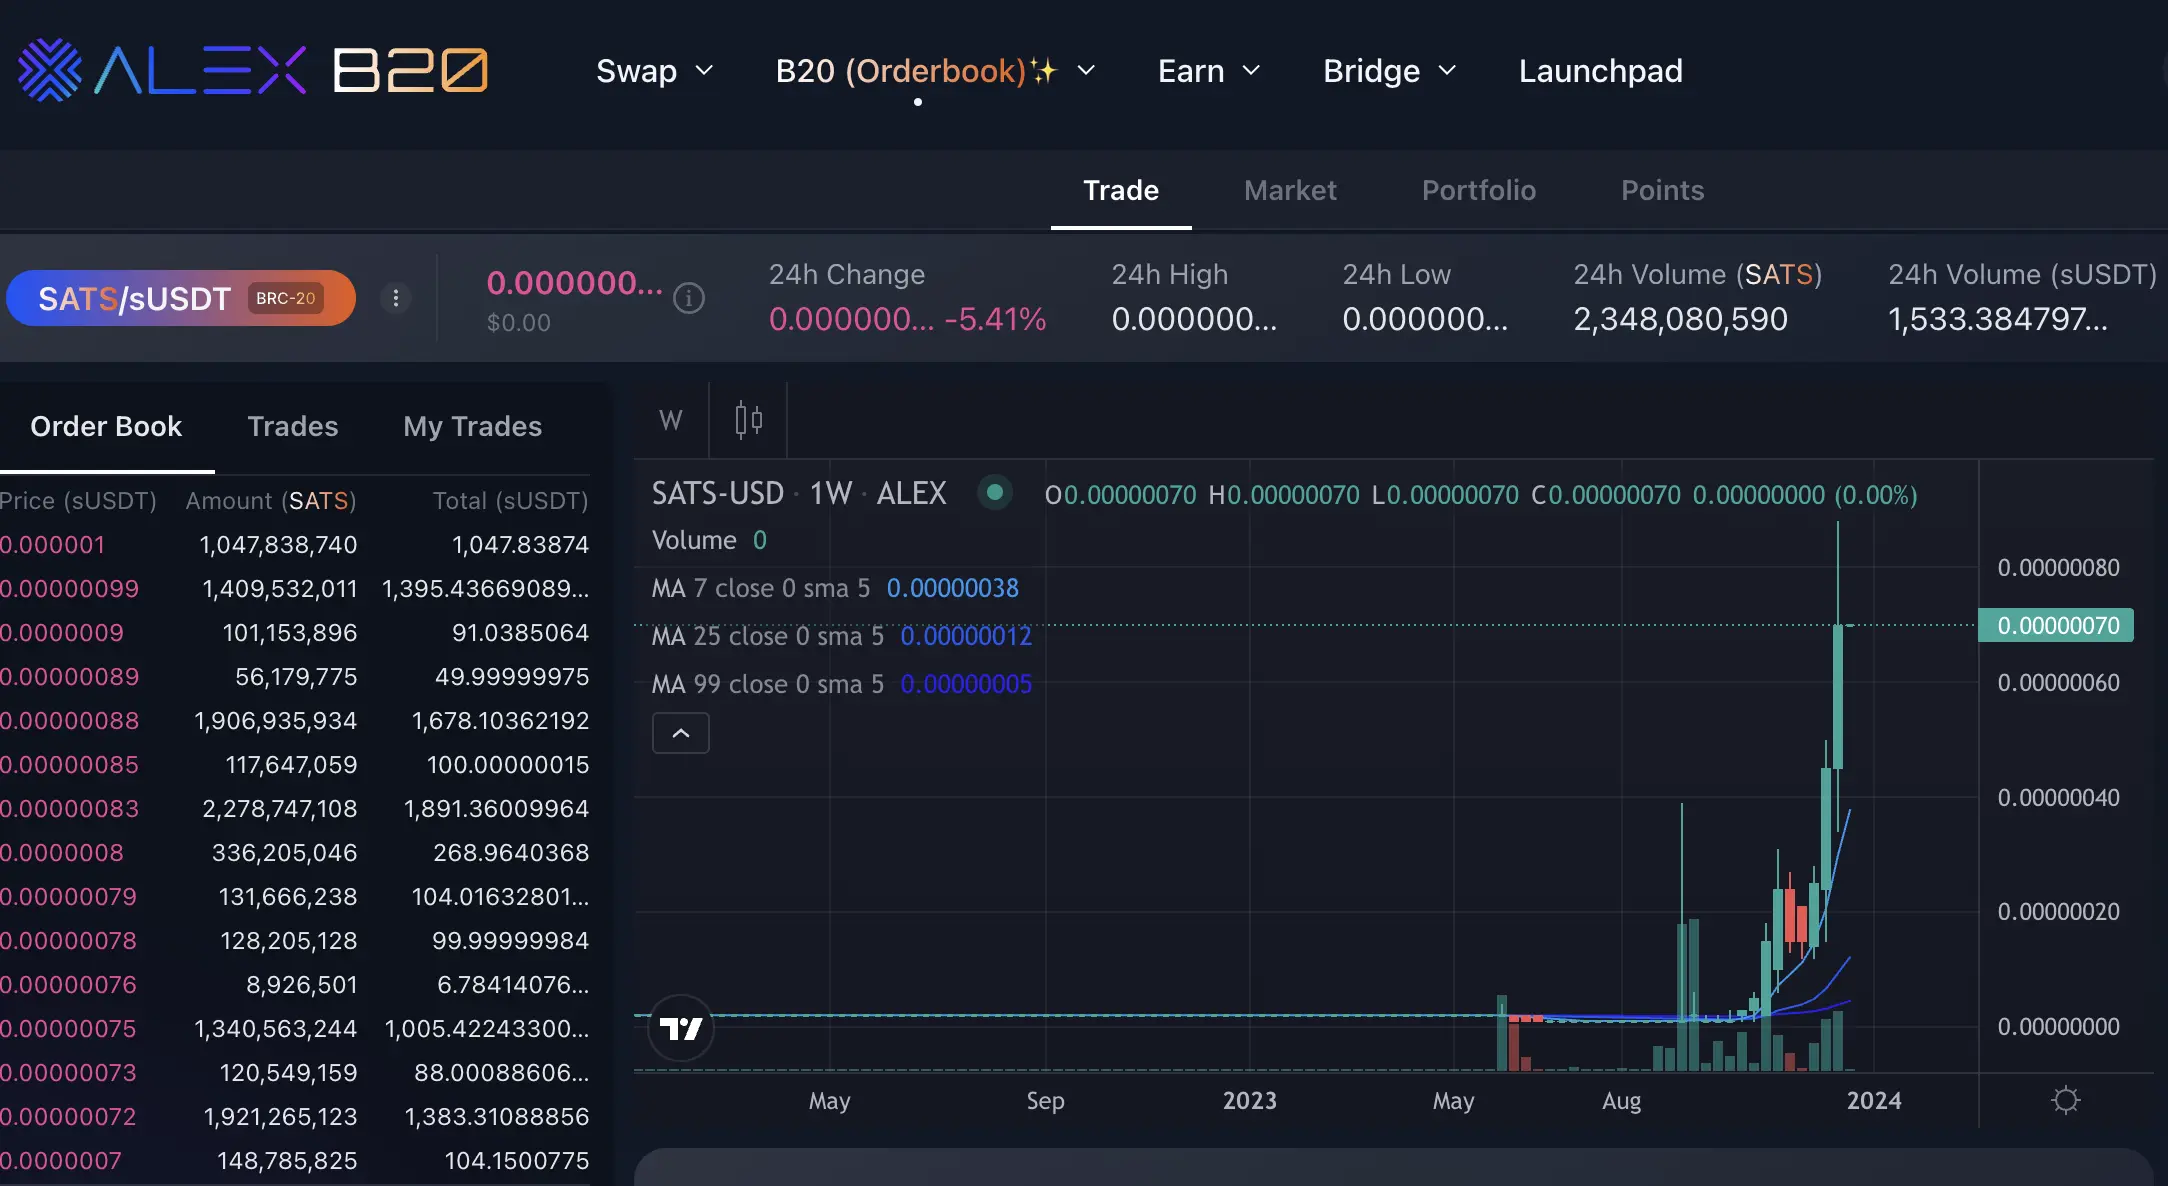Collapse the chart indicator legend
2168x1186 pixels.
coord(681,733)
